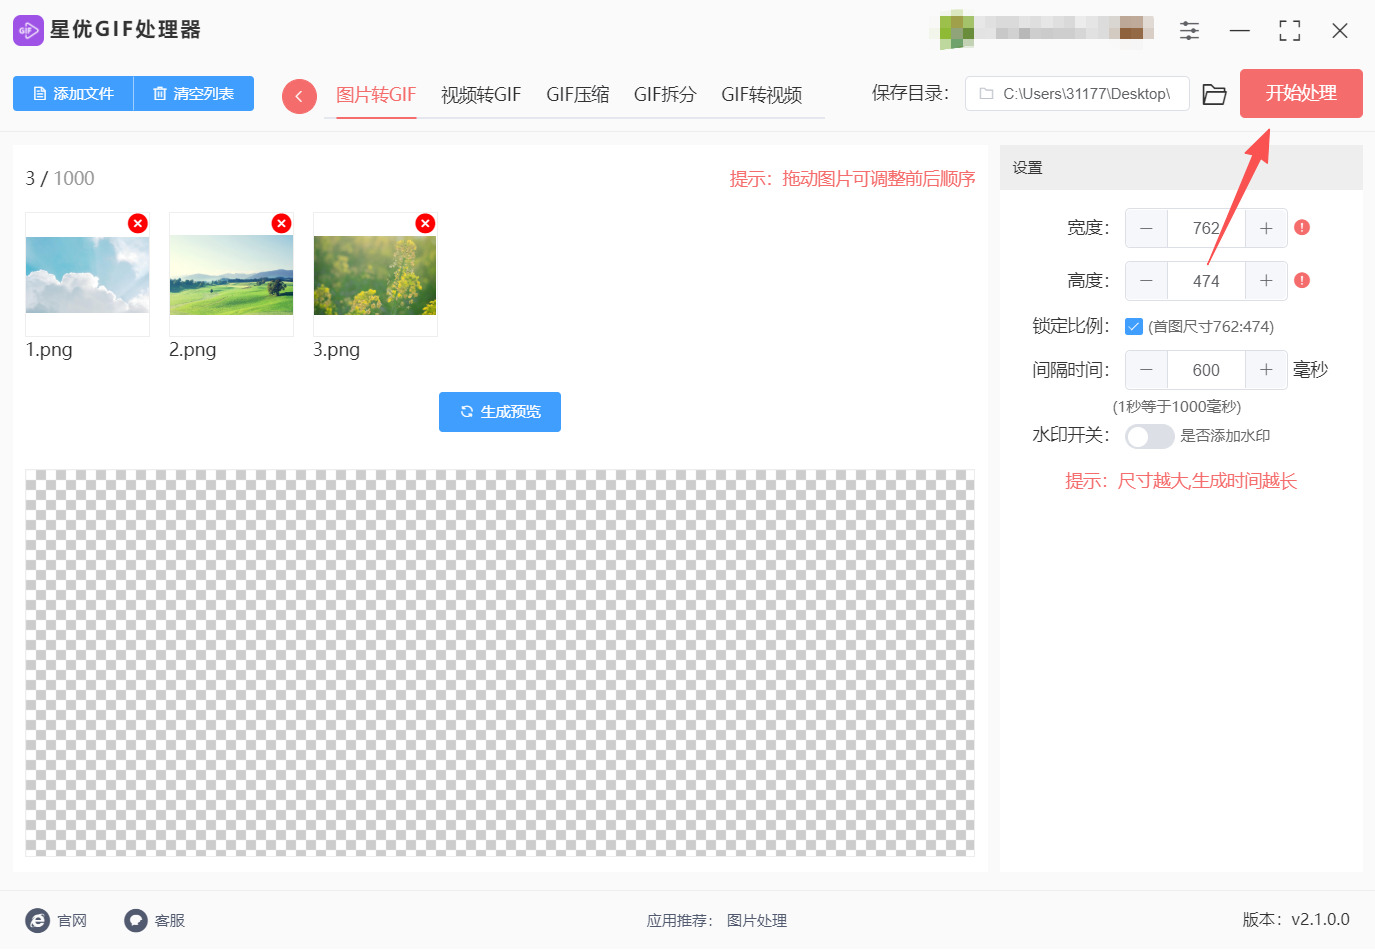Click the back arrow round red button
The height and width of the screenshot is (950, 1375).
(299, 96)
